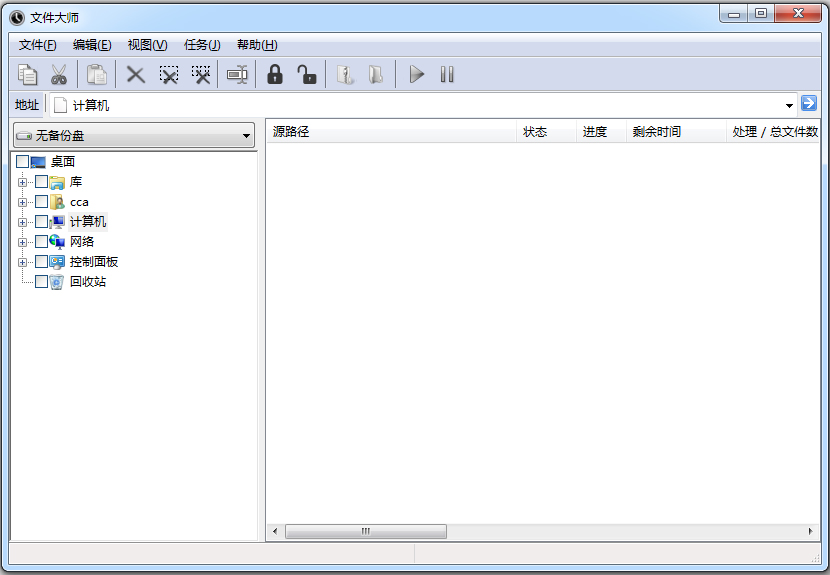The width and height of the screenshot is (830, 575).
Task: Check the 控制面板 checkbox
Action: 41,262
